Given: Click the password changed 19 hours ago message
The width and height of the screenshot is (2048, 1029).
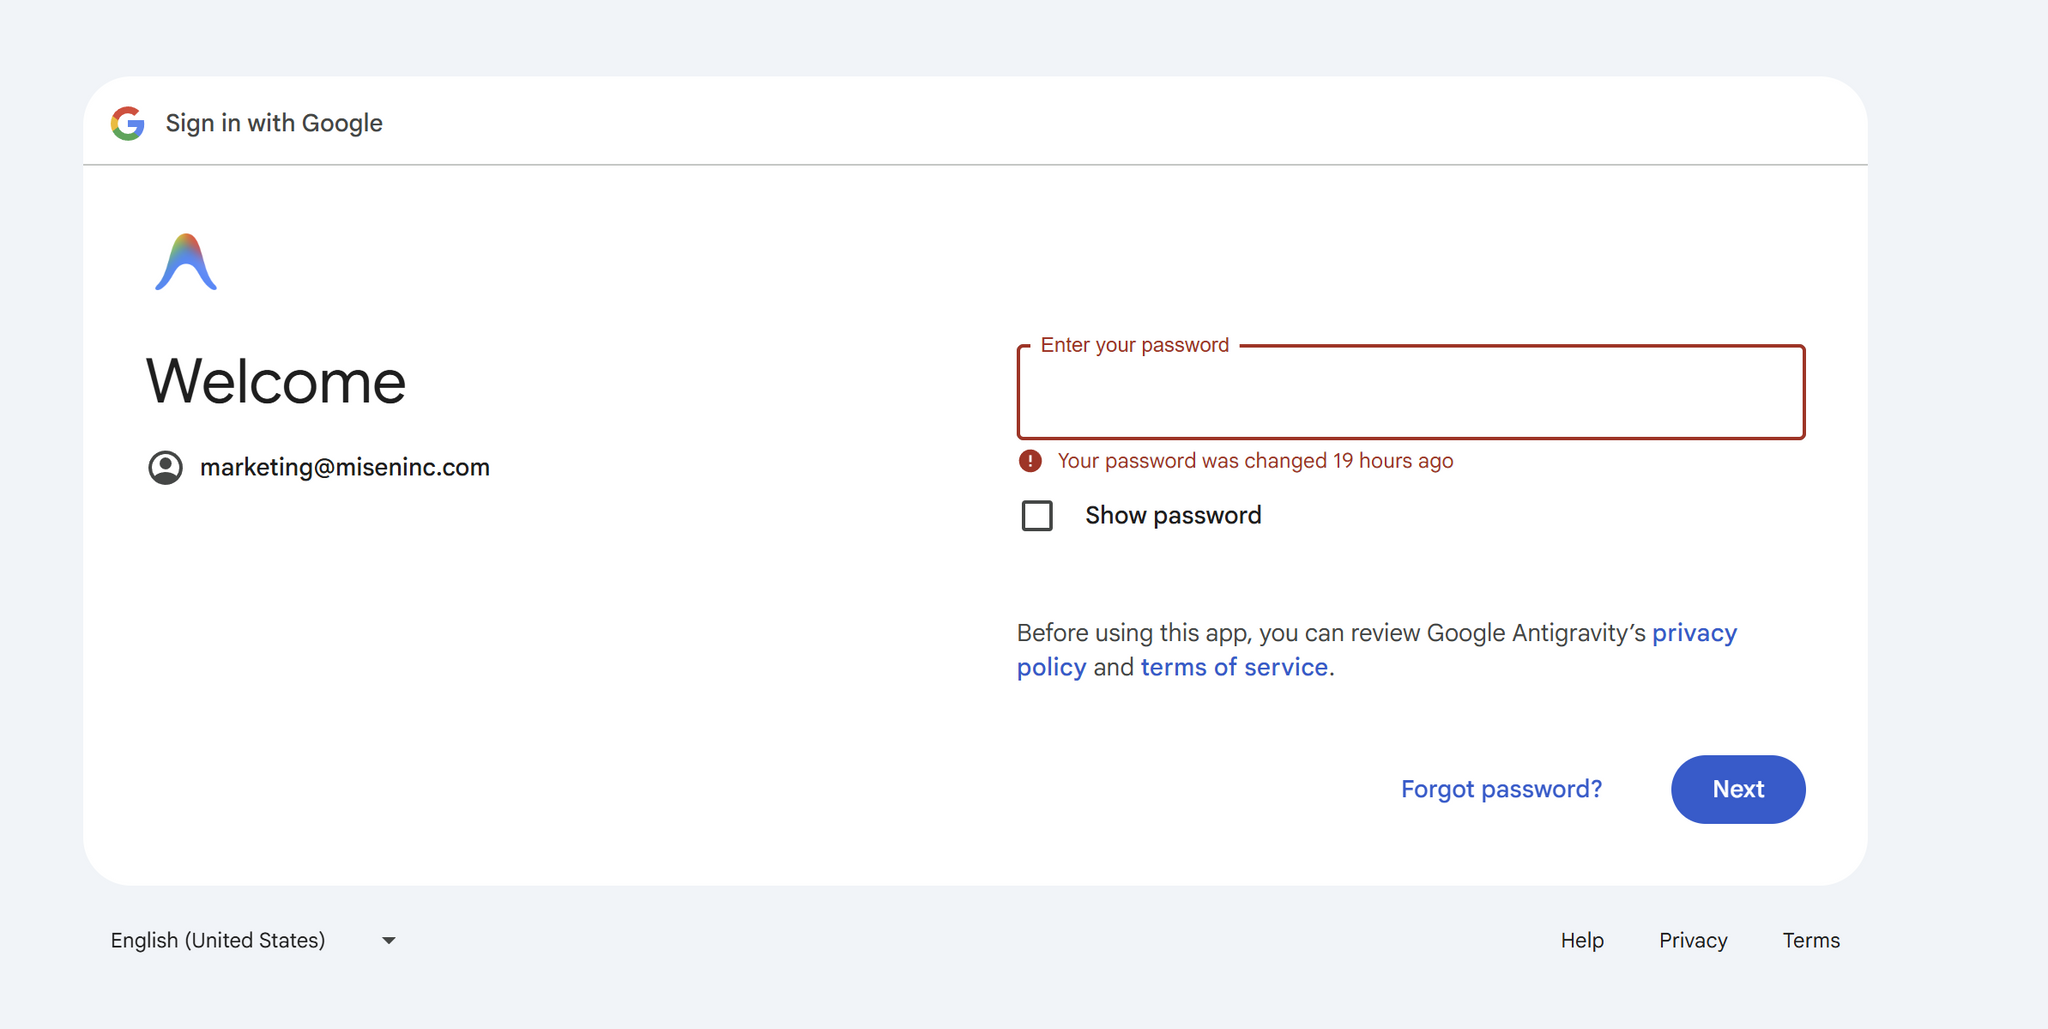Looking at the screenshot, I should [1255, 461].
